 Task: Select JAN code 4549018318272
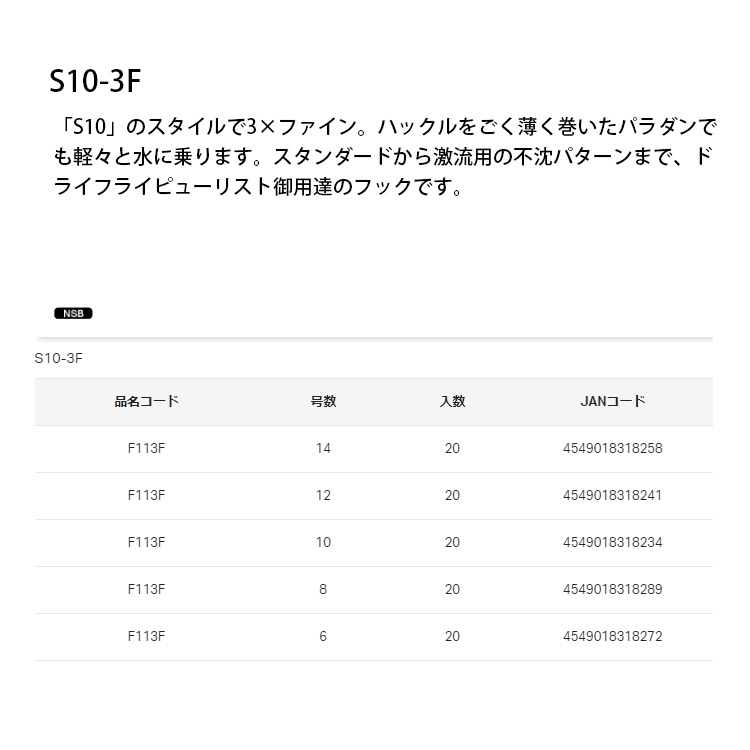613,637
